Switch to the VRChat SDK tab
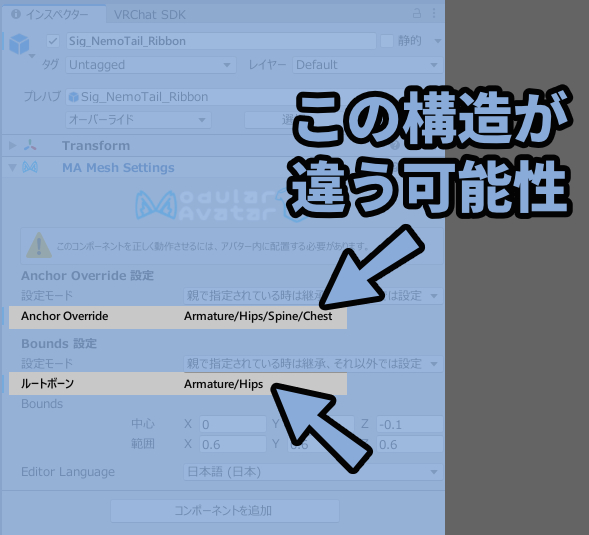Screen dimensions: 589x535 (150, 15)
